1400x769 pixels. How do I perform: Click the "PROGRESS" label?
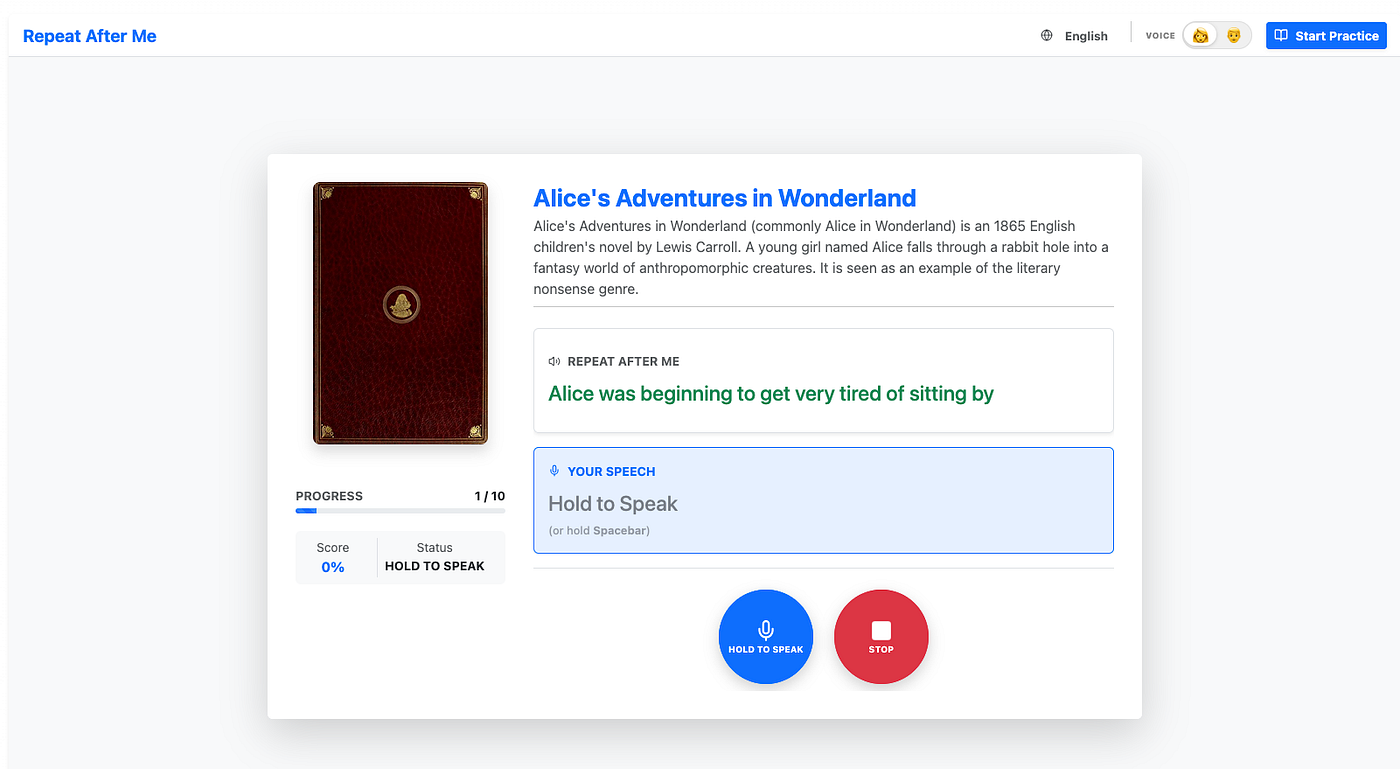[329, 496]
